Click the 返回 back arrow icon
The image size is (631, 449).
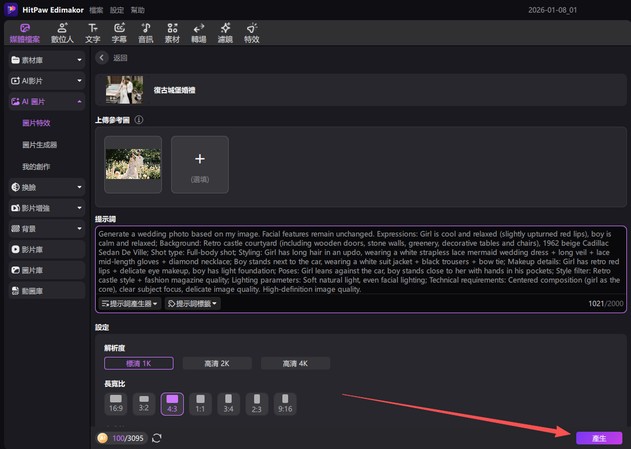(x=101, y=59)
